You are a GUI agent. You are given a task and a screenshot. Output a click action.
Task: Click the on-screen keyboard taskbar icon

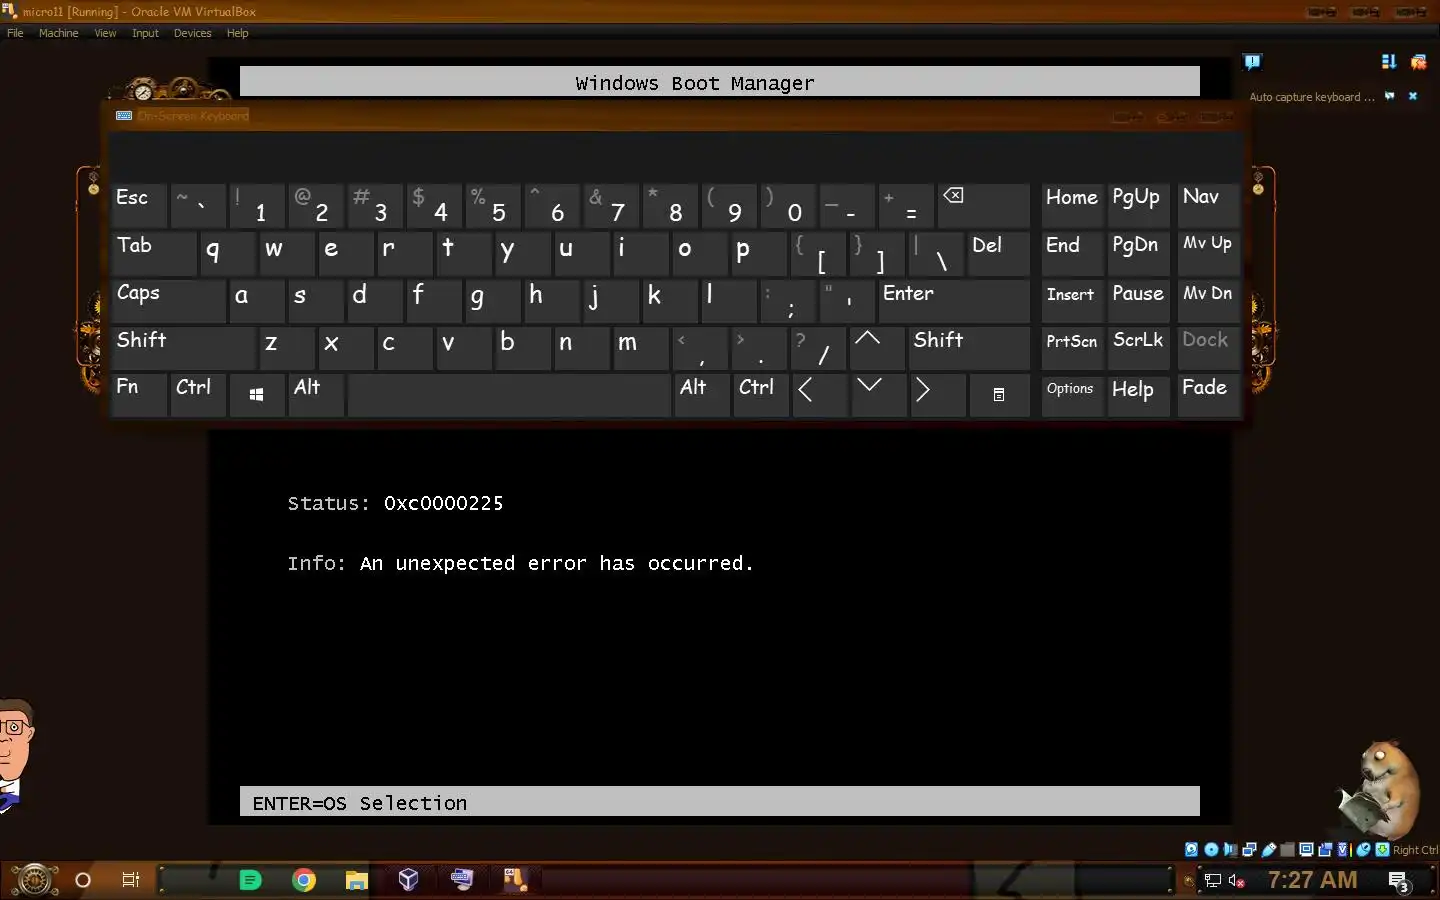pos(461,879)
